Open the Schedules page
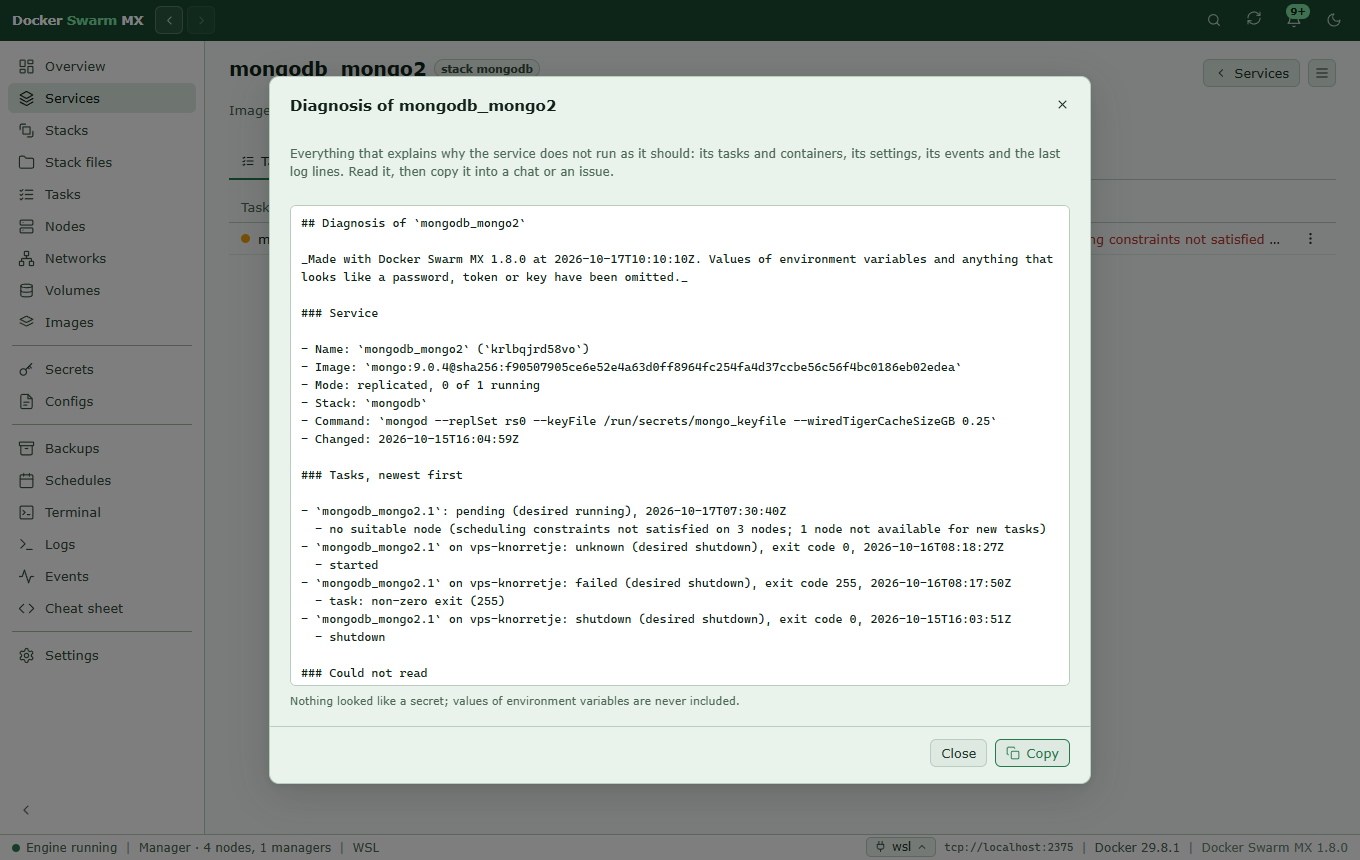 [x=102, y=480]
